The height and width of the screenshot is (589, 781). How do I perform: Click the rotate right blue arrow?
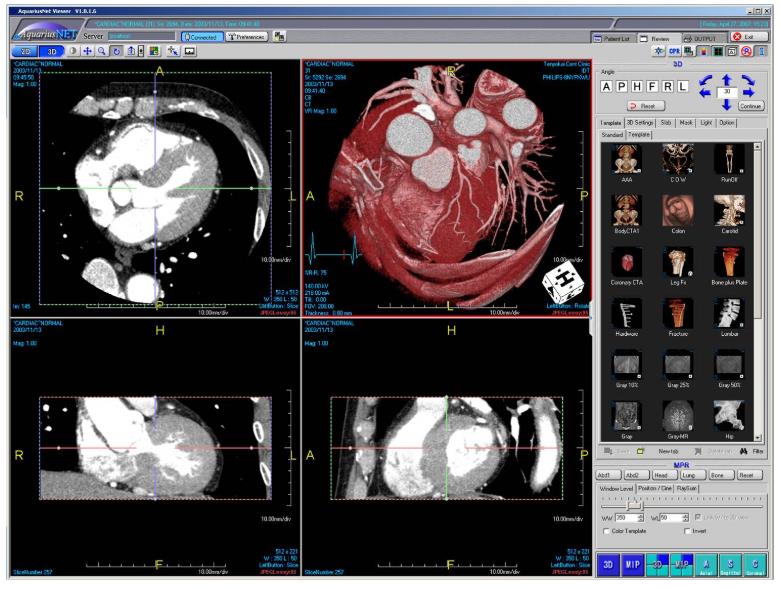(x=749, y=90)
